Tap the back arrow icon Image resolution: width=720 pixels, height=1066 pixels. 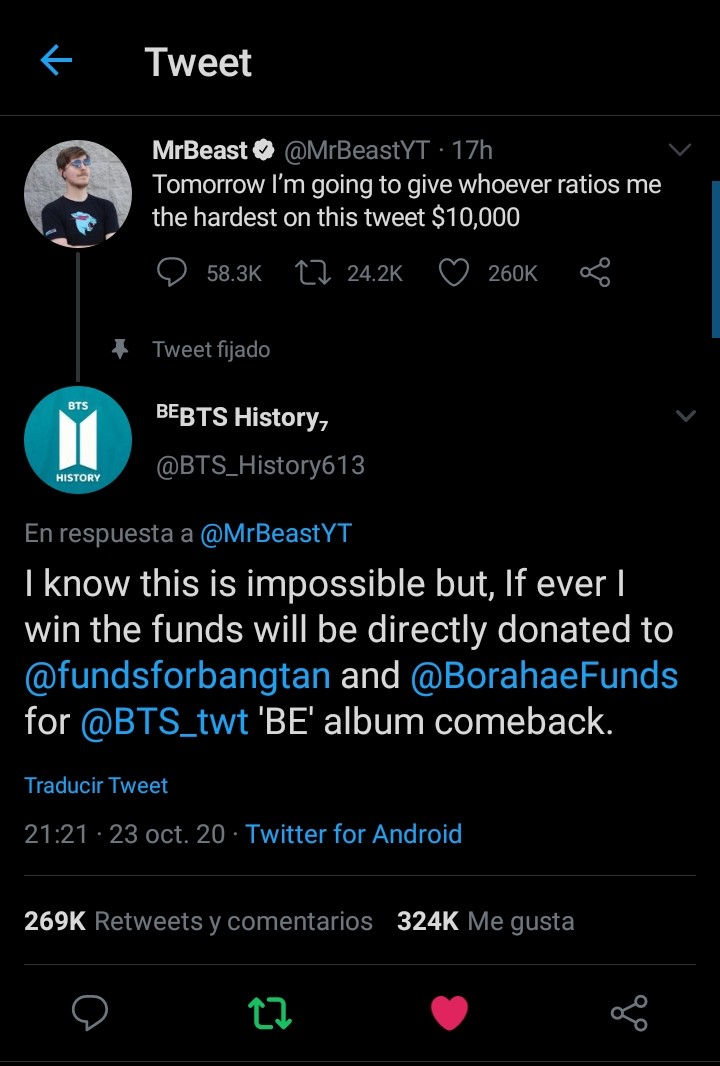56,62
